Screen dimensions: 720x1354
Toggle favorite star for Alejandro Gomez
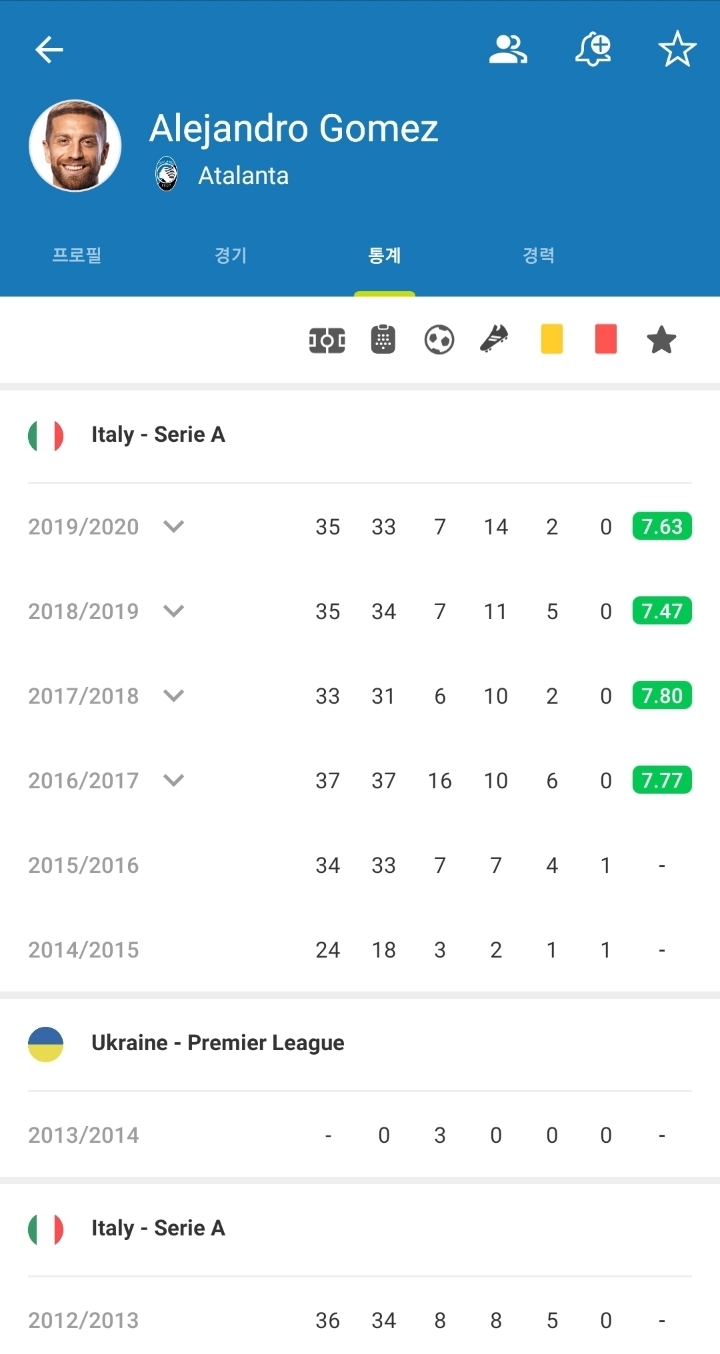677,49
